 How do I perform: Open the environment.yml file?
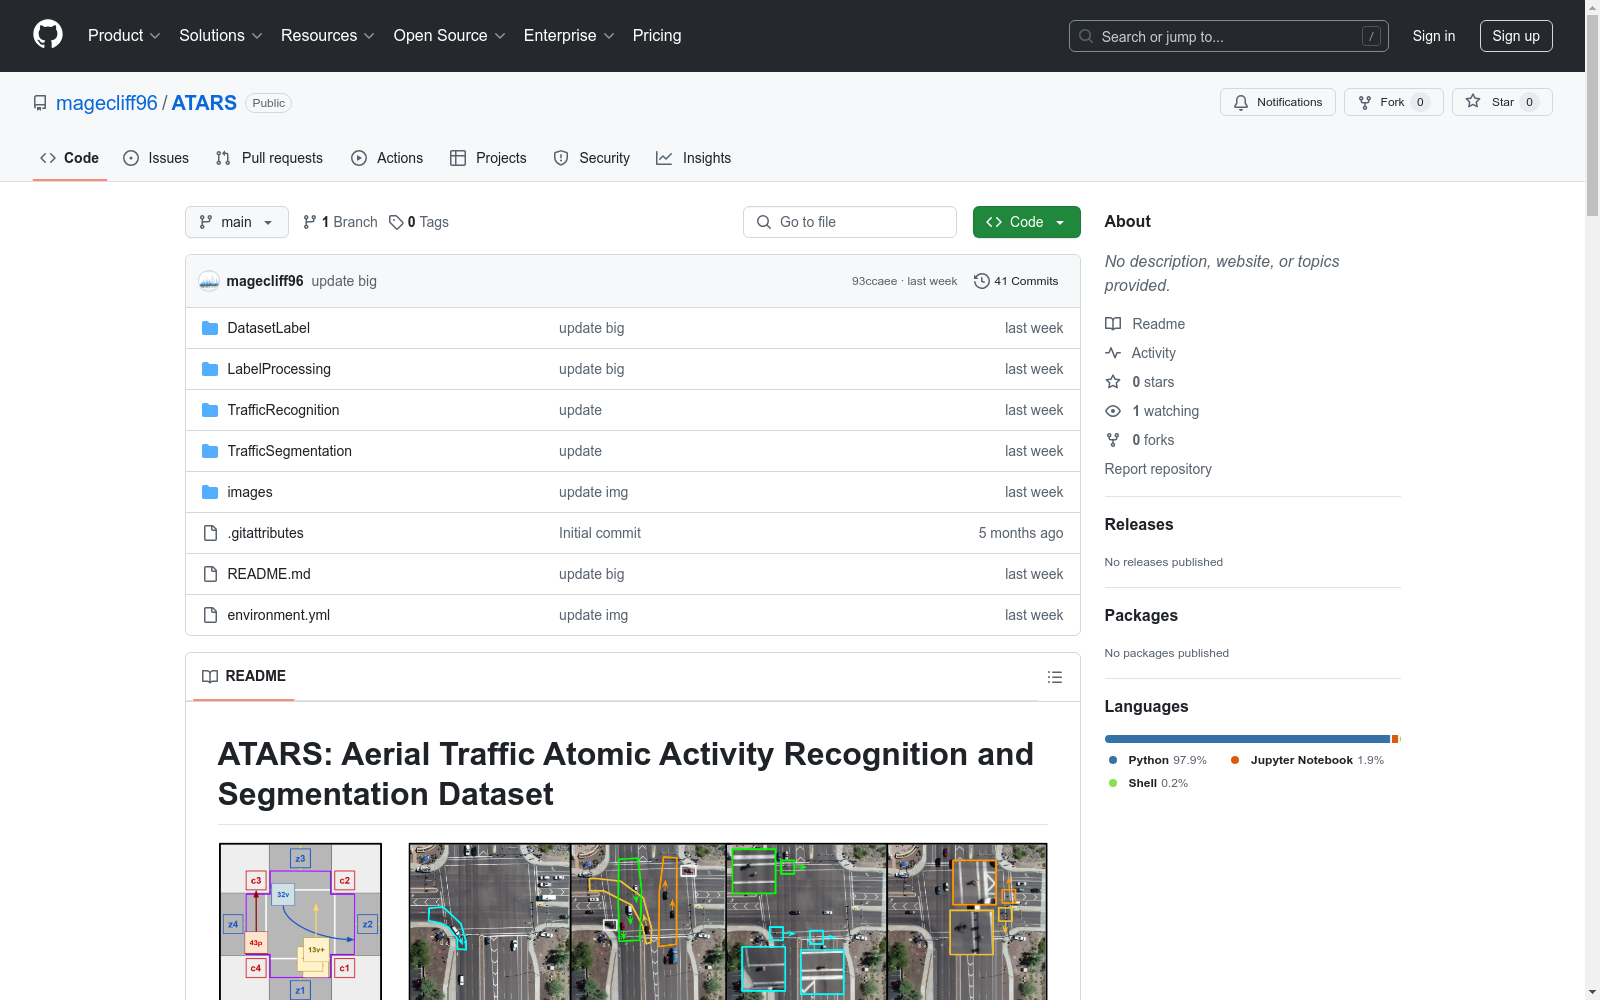278,615
